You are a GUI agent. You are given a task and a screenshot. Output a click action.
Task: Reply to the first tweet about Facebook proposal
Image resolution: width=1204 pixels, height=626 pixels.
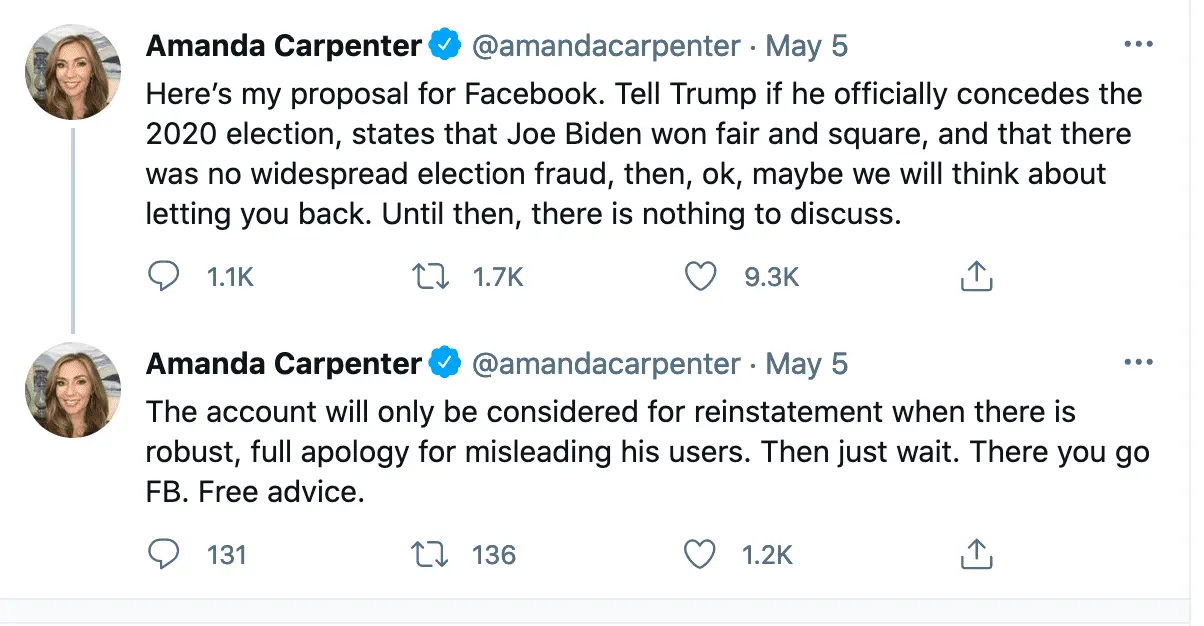163,276
